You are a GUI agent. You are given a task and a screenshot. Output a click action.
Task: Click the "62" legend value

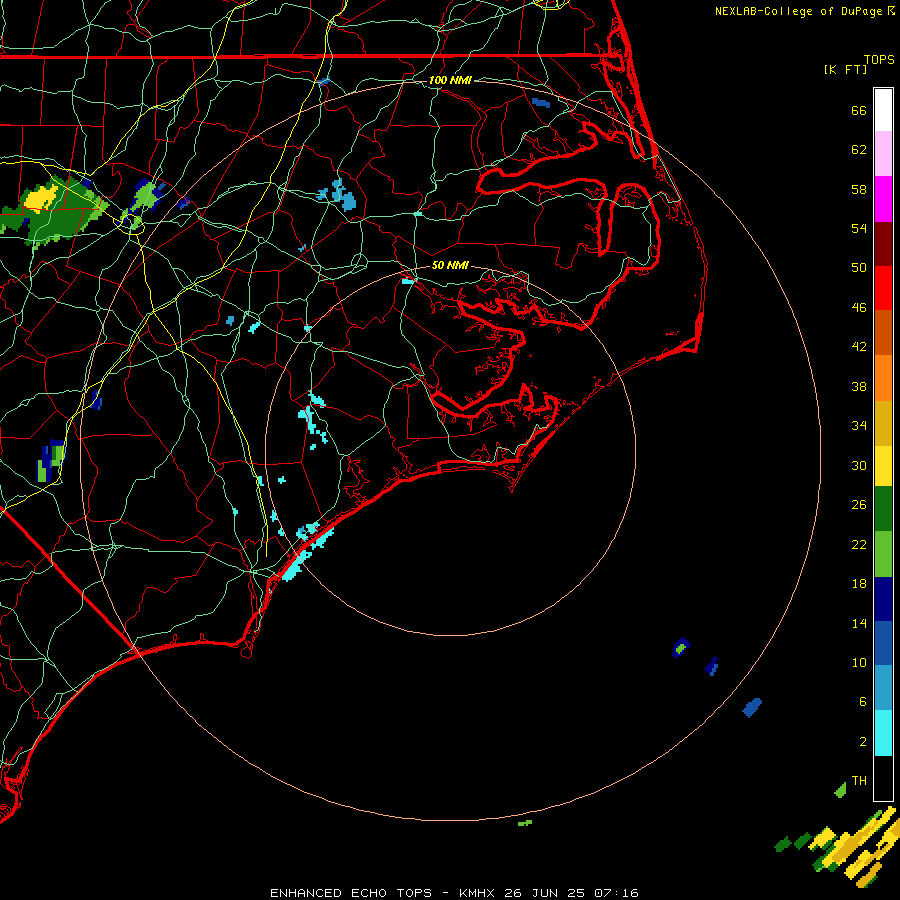pos(859,150)
